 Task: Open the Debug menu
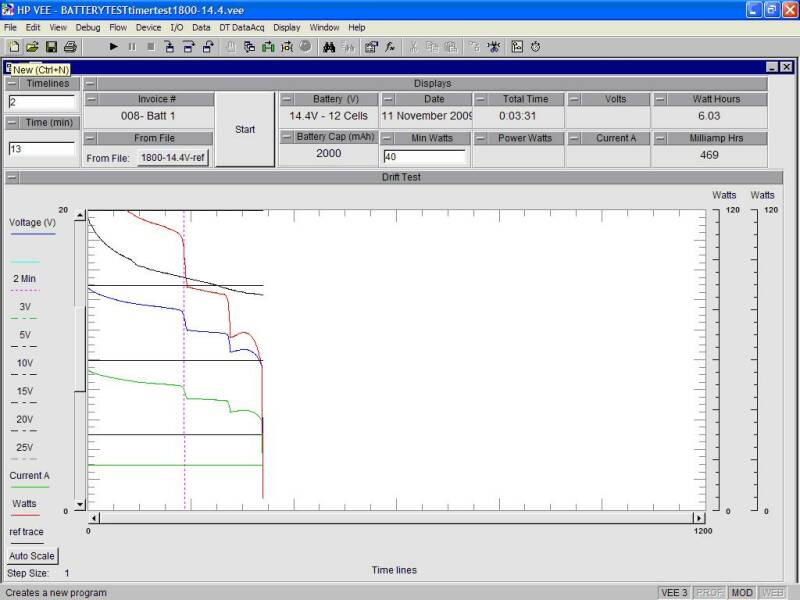[x=88, y=28]
